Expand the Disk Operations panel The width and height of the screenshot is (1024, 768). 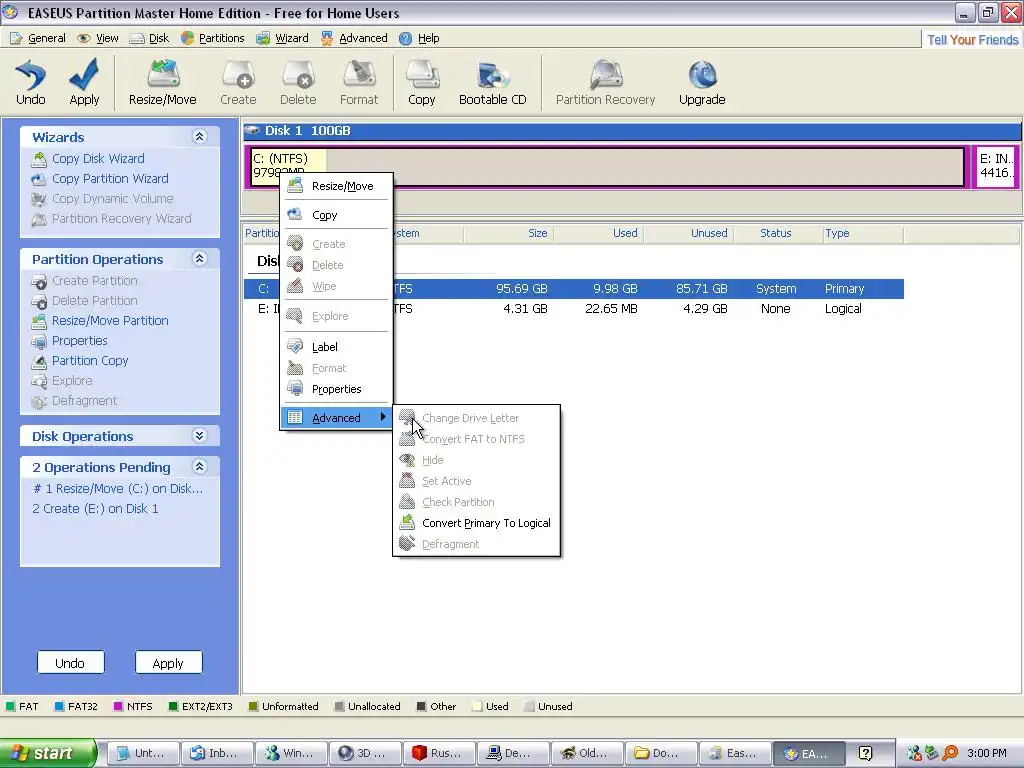click(200, 436)
